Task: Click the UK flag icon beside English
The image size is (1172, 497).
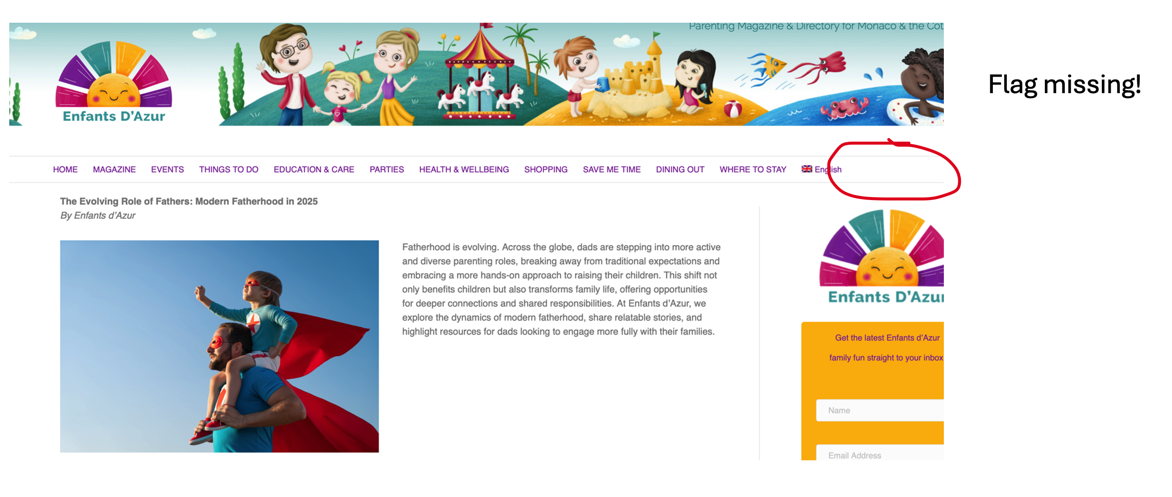Action: (806, 169)
